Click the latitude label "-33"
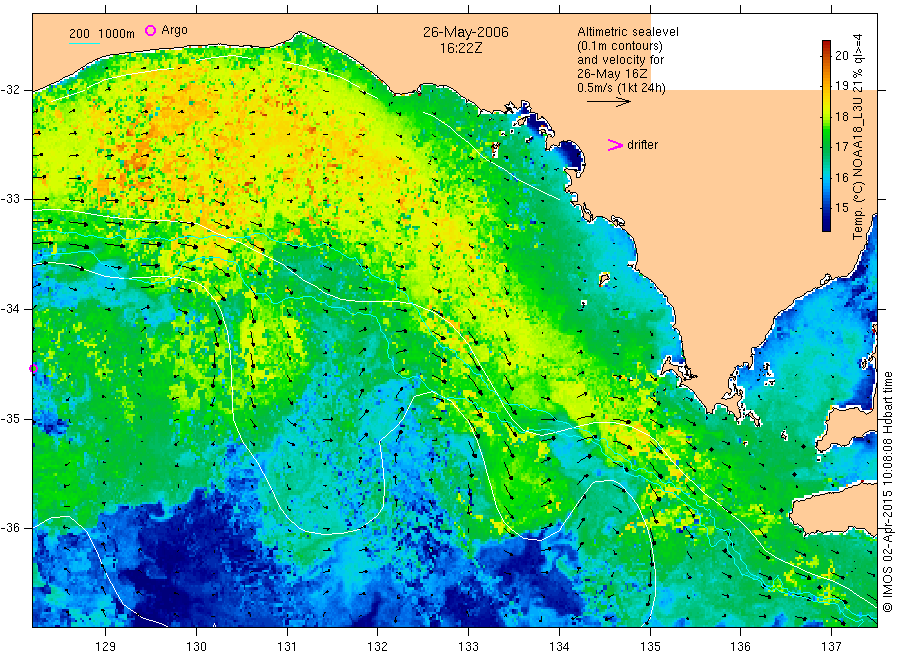This screenshot has width=900, height=660. tap(10, 199)
